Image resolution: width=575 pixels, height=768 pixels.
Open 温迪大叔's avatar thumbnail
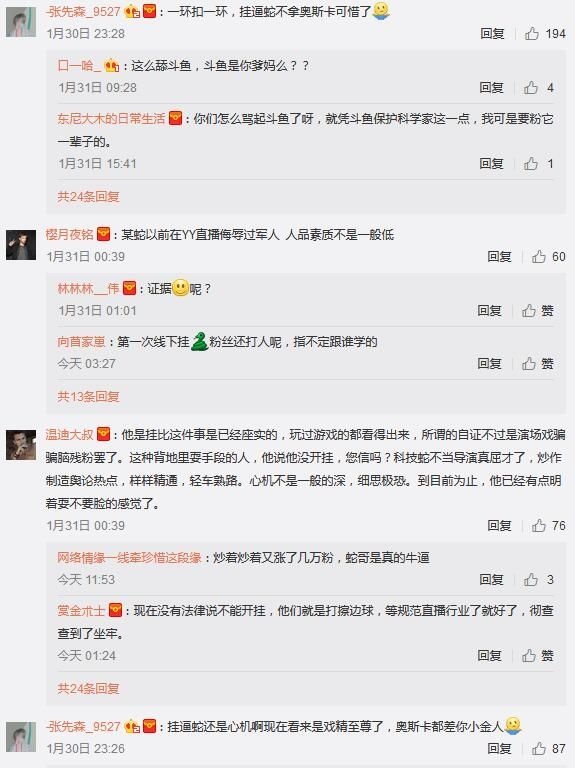(21, 445)
